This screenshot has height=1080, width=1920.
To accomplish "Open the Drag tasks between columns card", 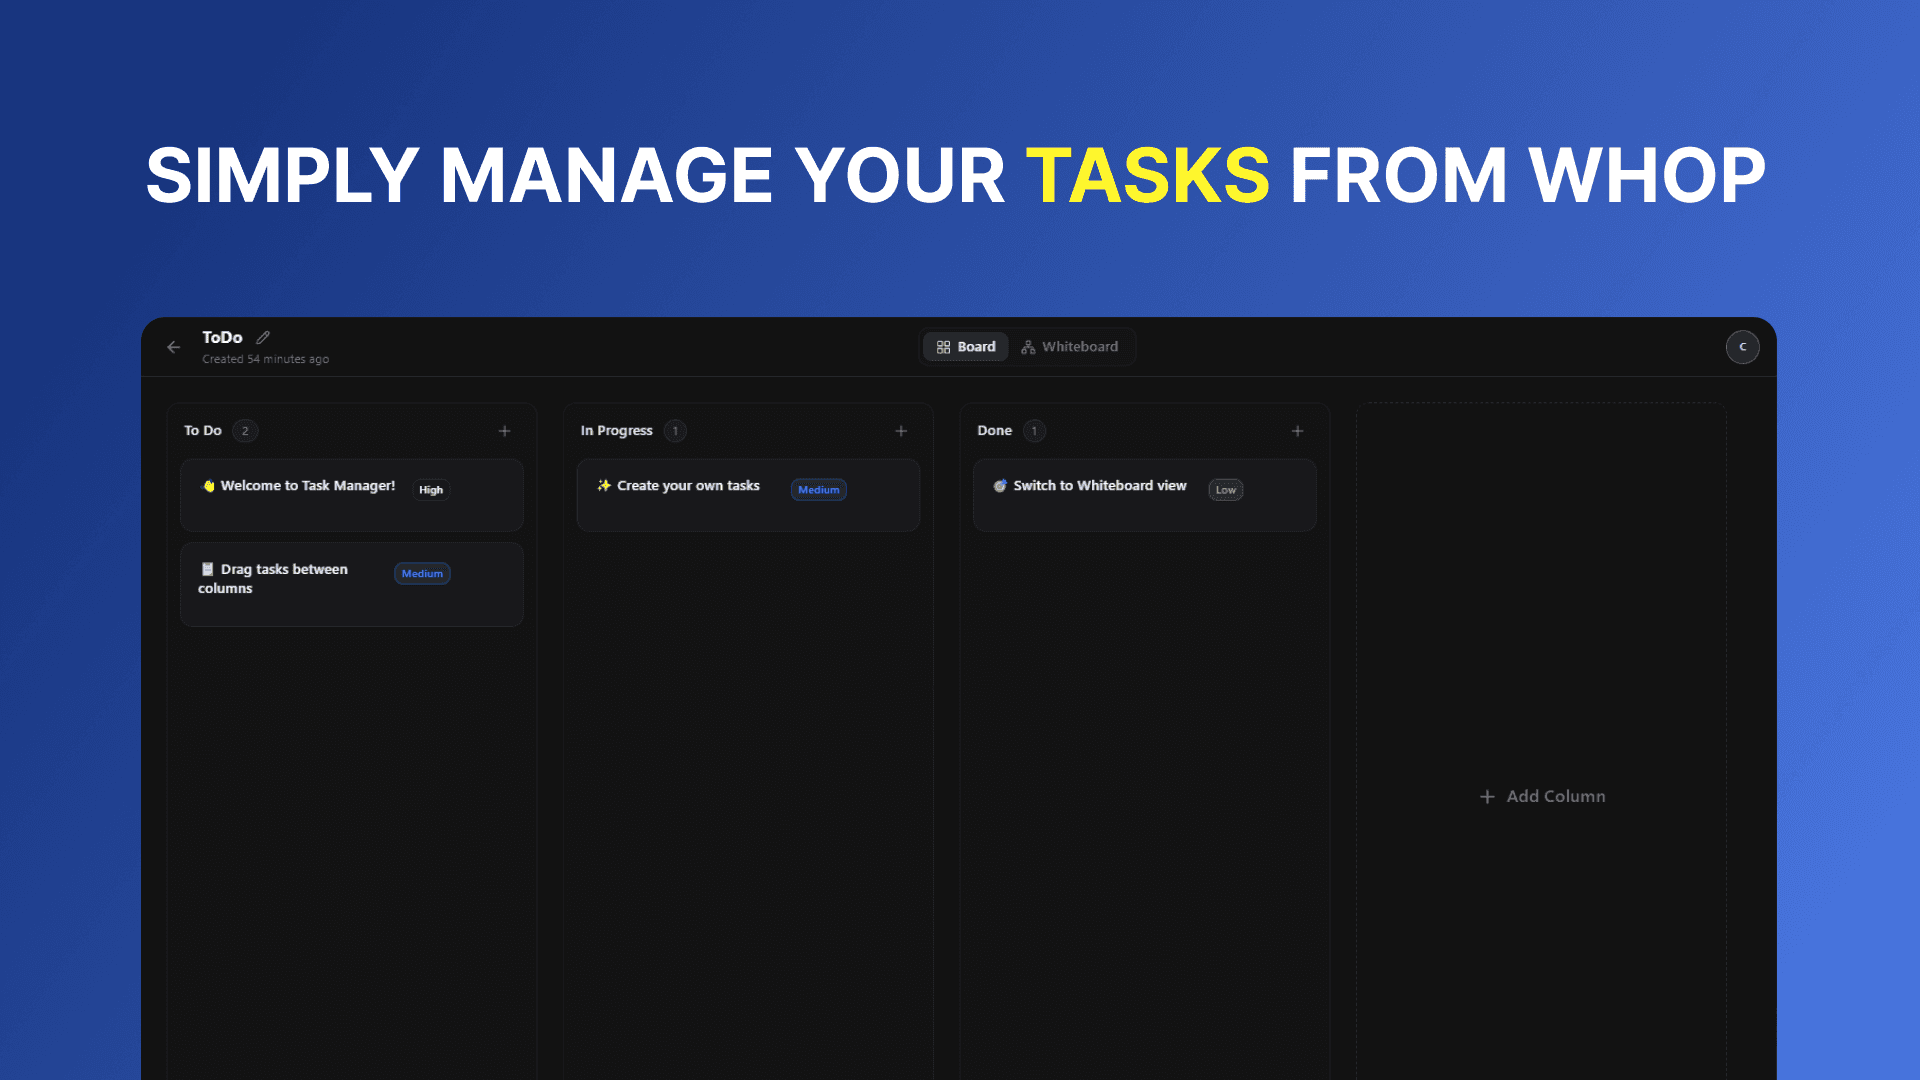I will 284,578.
